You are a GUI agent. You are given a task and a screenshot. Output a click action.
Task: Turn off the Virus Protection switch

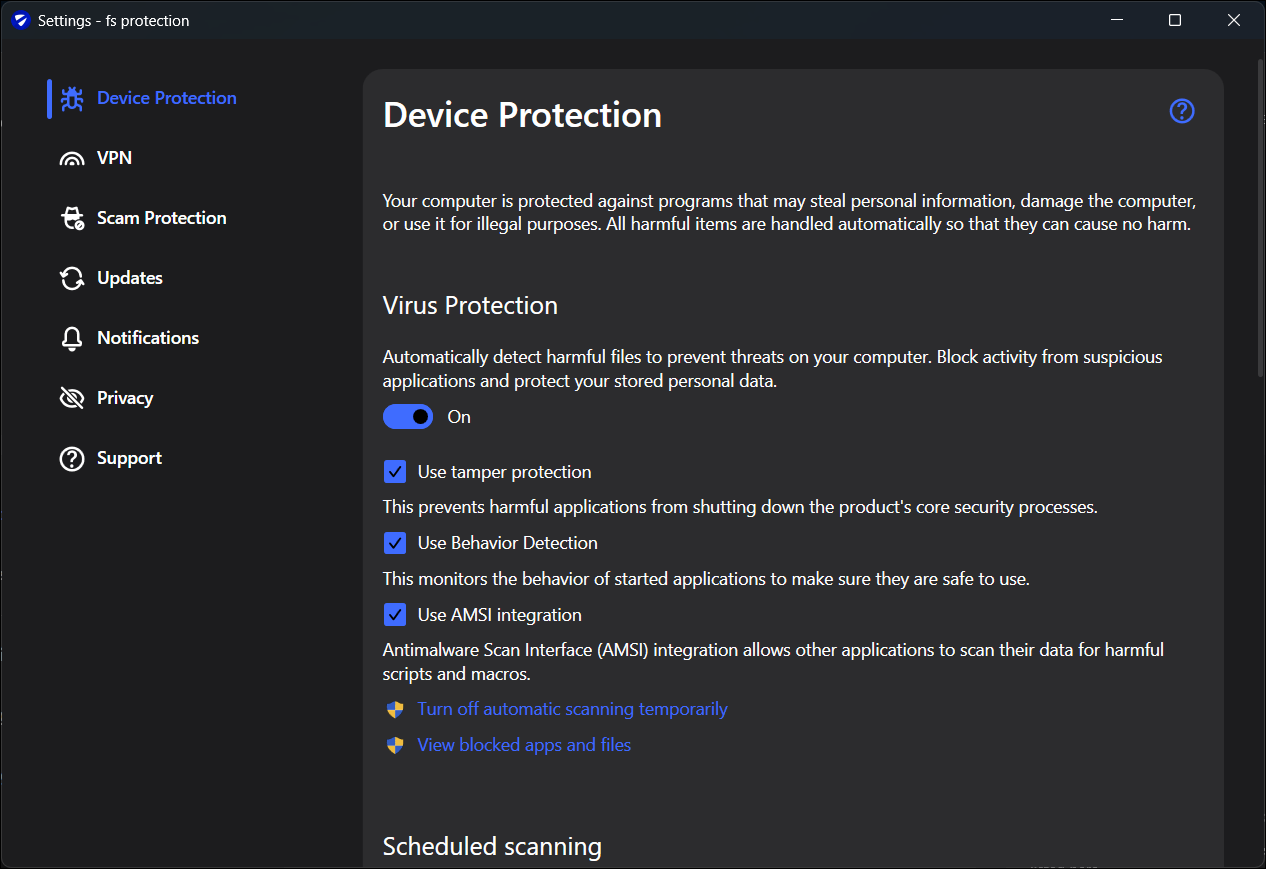click(408, 417)
